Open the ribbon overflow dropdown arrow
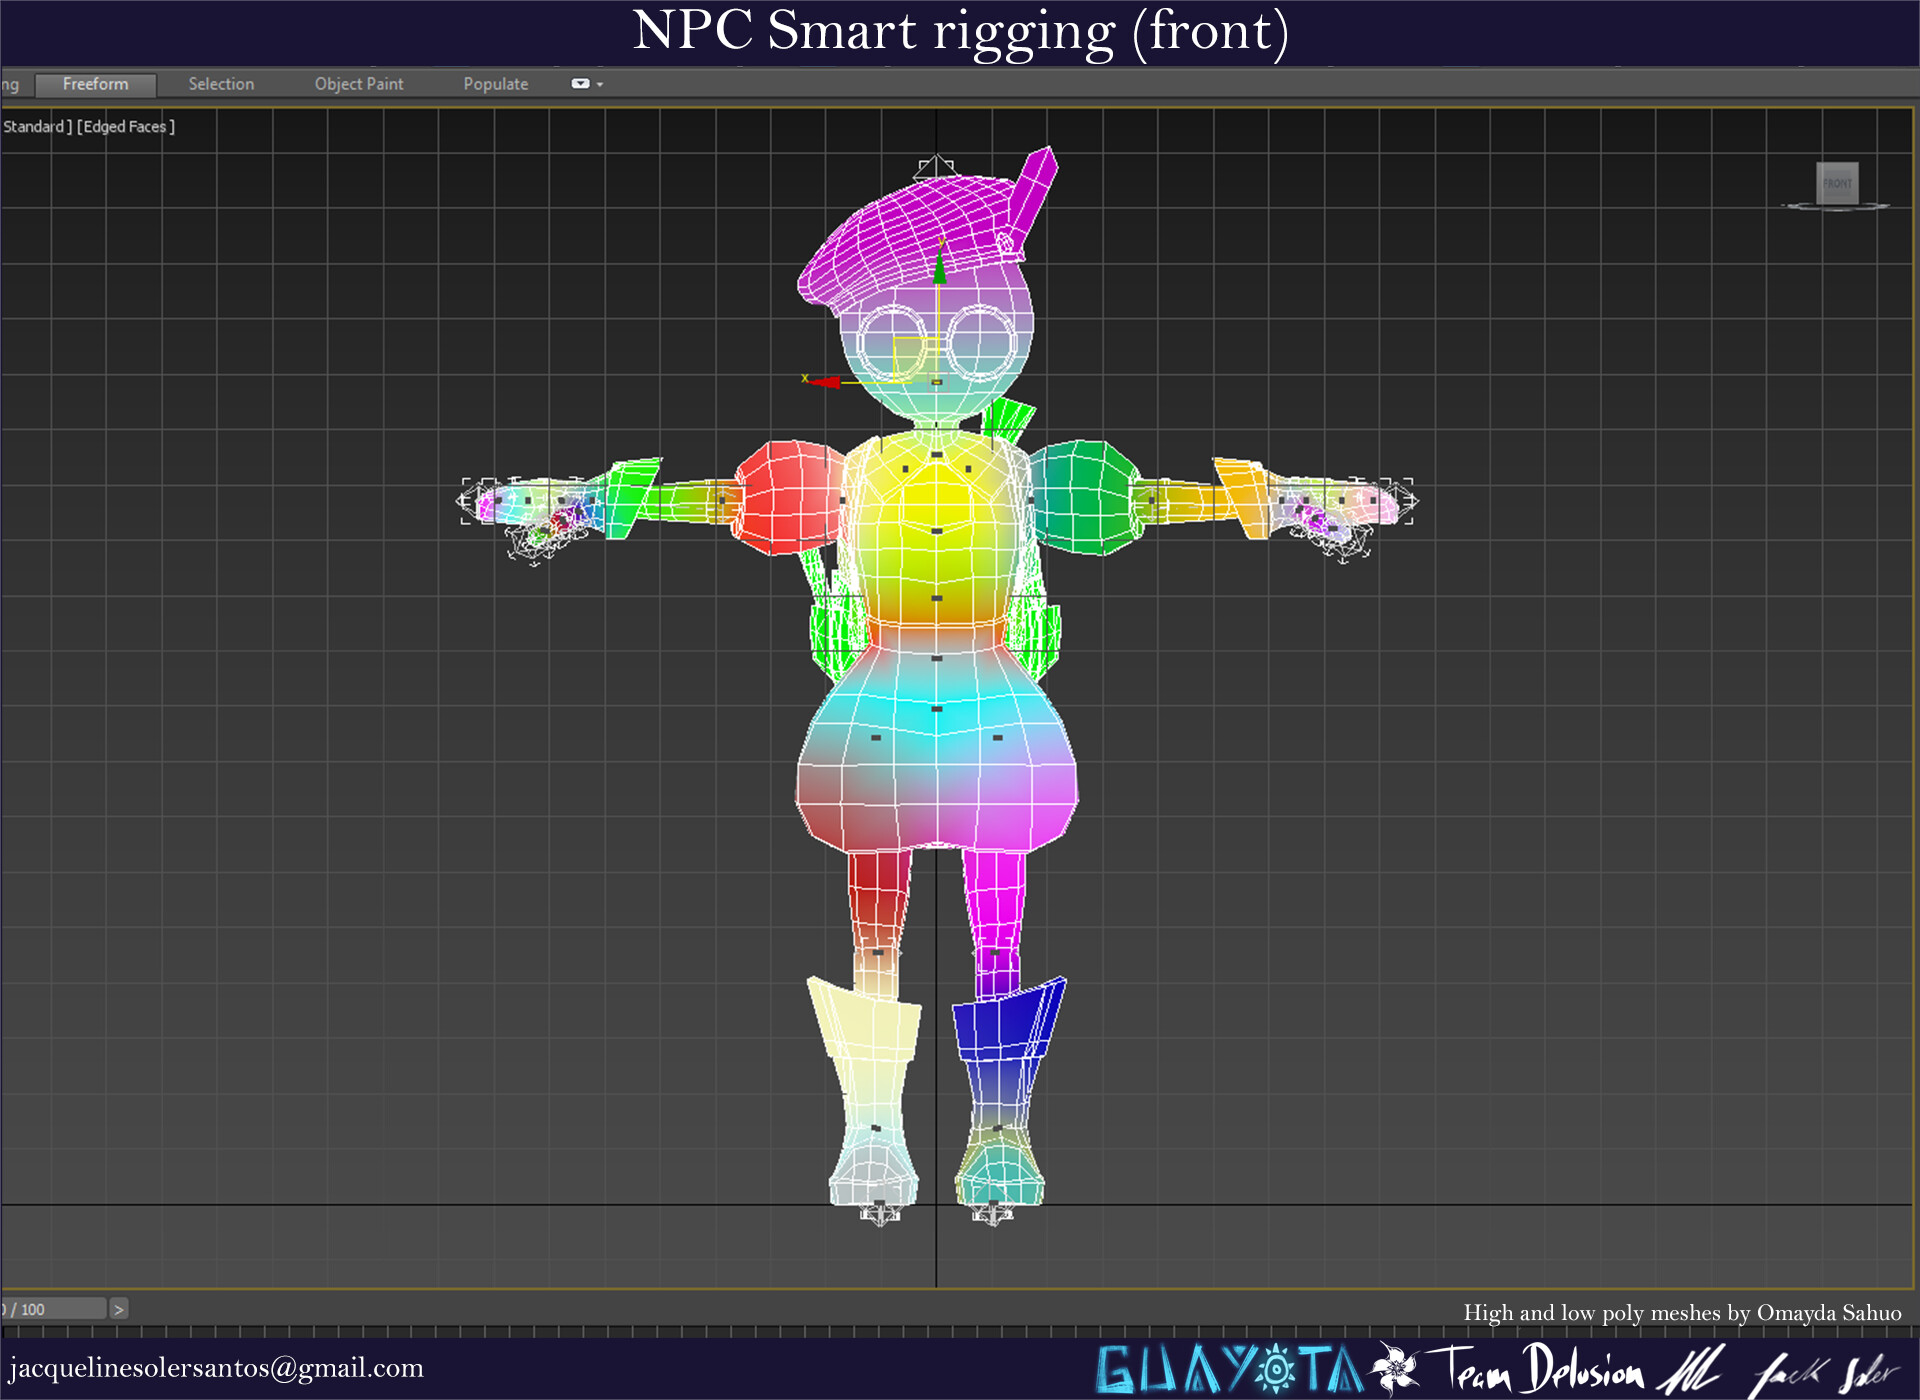The image size is (1920, 1400). click(600, 84)
